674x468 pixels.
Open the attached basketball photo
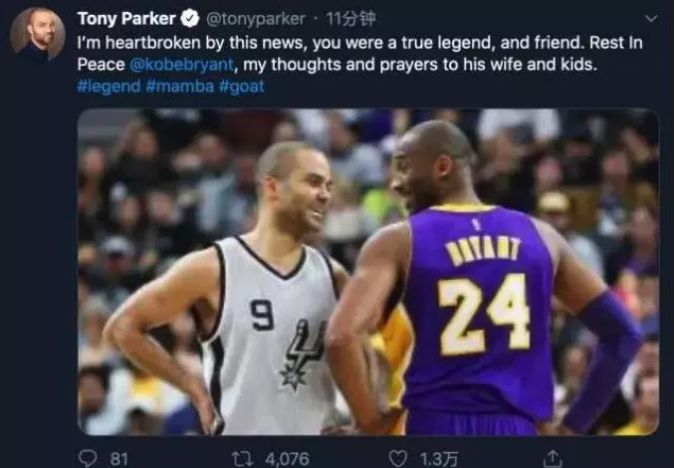pos(368,272)
